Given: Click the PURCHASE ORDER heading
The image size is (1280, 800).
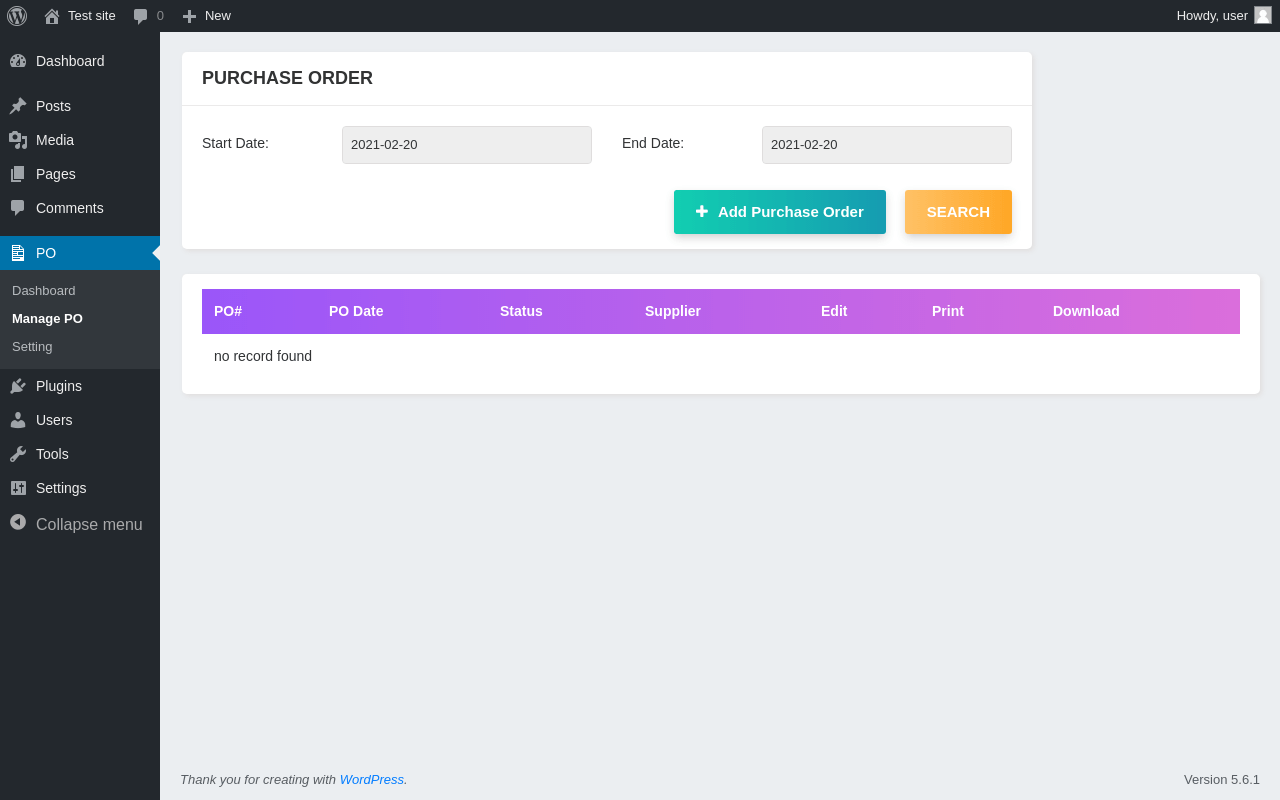Looking at the screenshot, I should 287,78.
